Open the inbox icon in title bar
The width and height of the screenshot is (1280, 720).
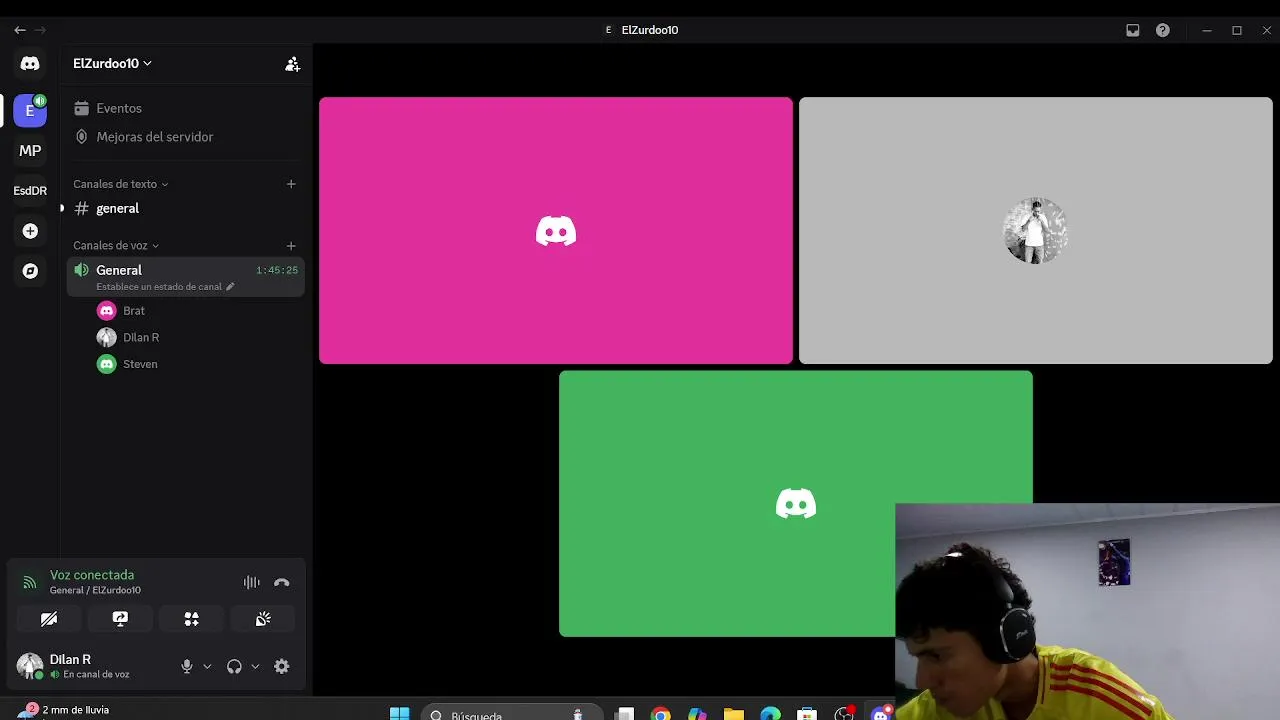tap(1133, 30)
